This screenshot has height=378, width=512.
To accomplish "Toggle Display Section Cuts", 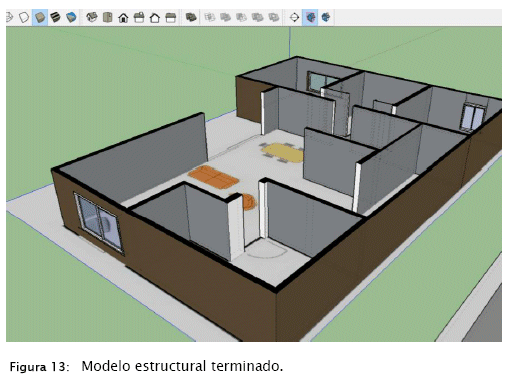I will coord(326,17).
